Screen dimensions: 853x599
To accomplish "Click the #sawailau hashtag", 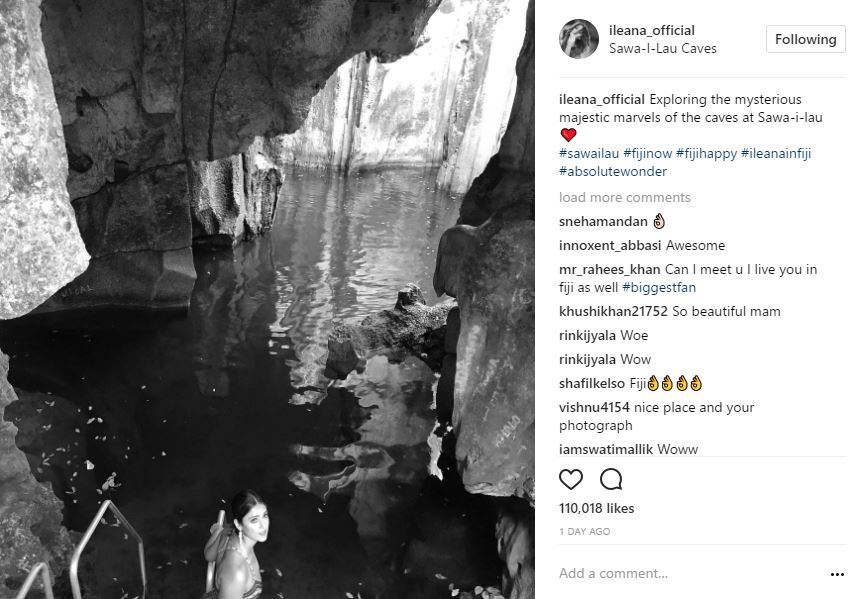I will tap(588, 152).
